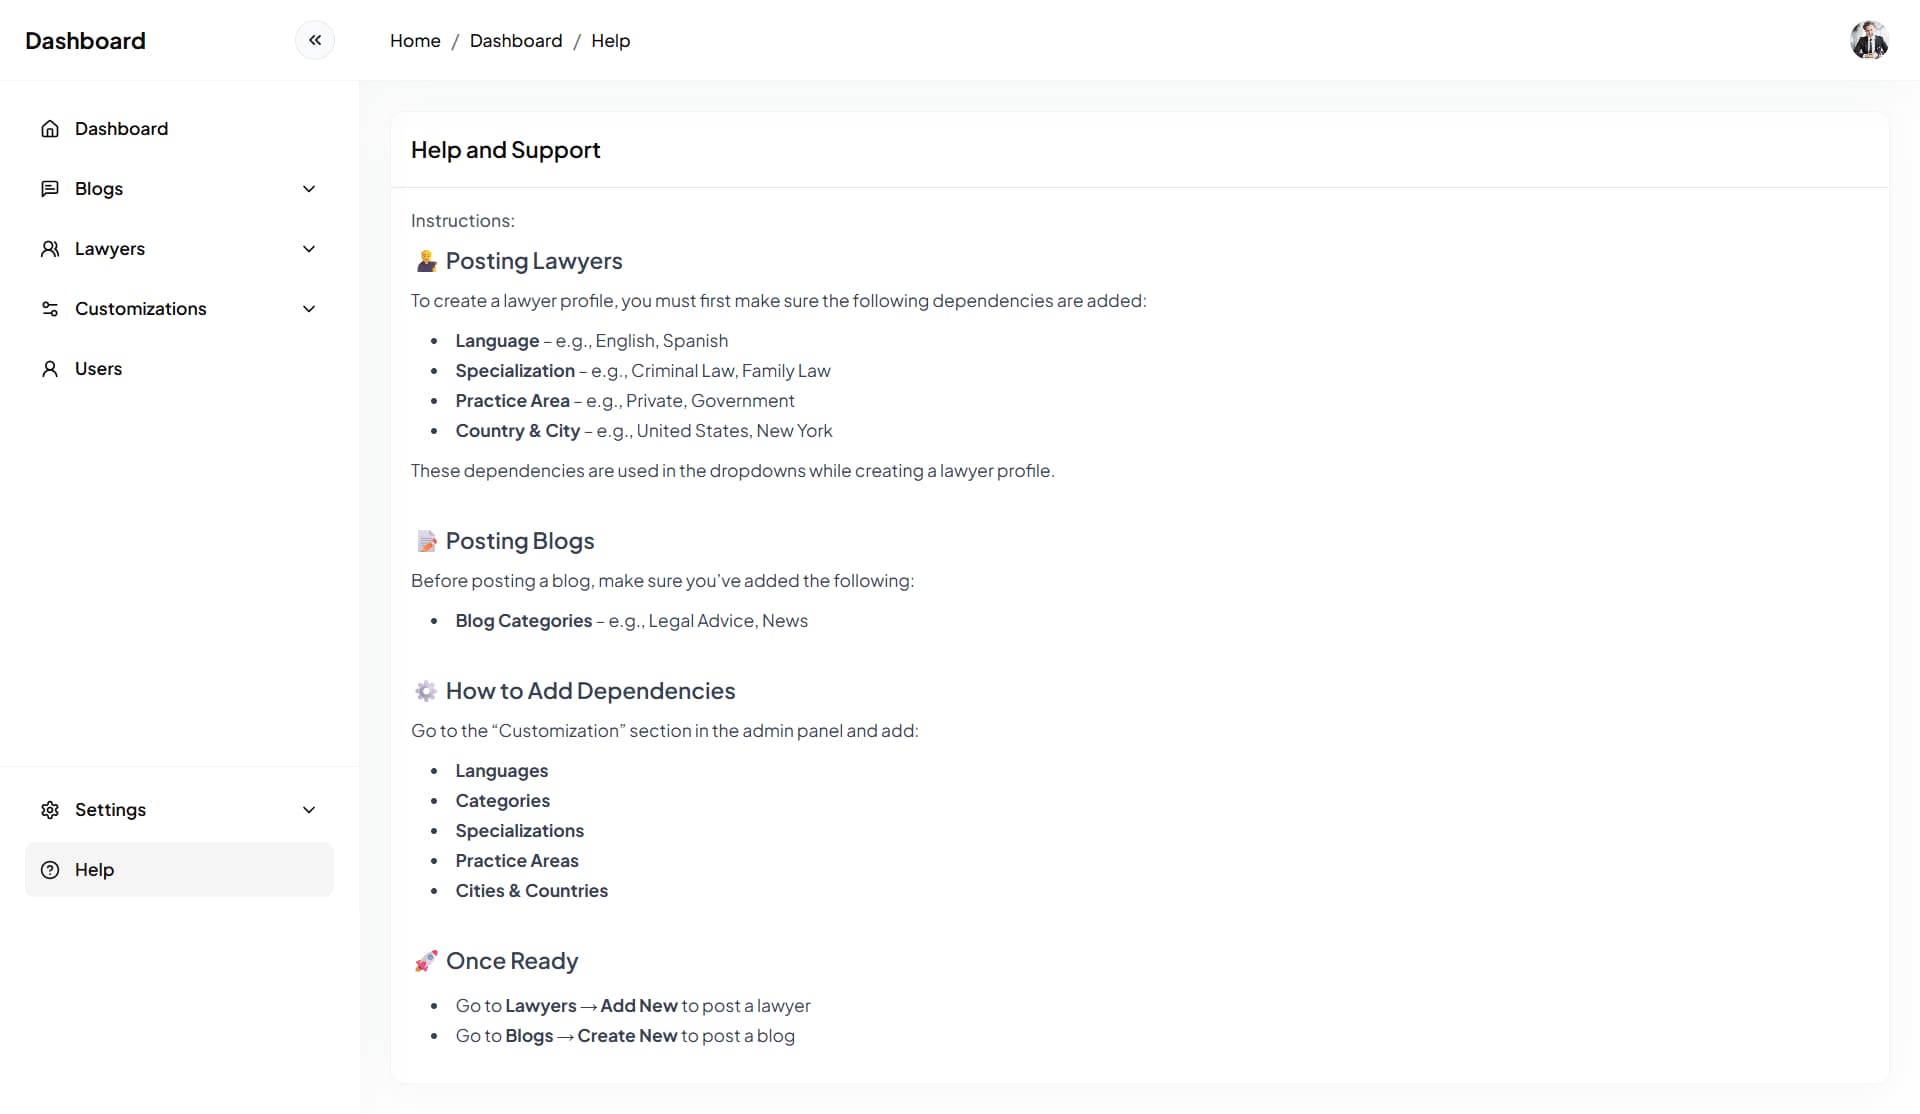The image size is (1920, 1114).
Task: Click the Users person icon
Action: pos(50,369)
